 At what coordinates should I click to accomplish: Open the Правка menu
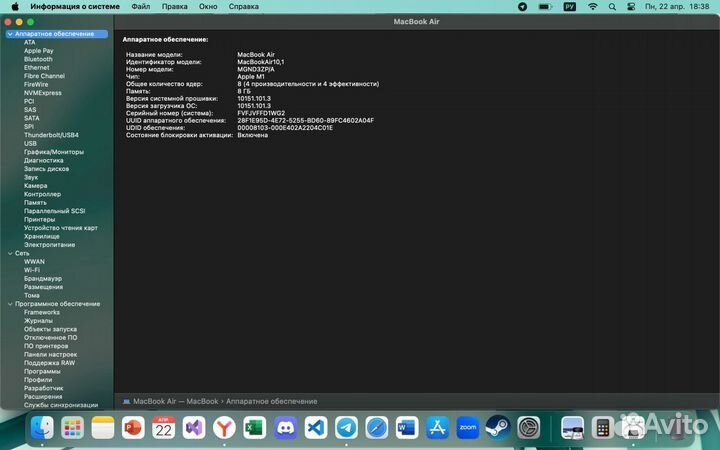click(x=174, y=6)
